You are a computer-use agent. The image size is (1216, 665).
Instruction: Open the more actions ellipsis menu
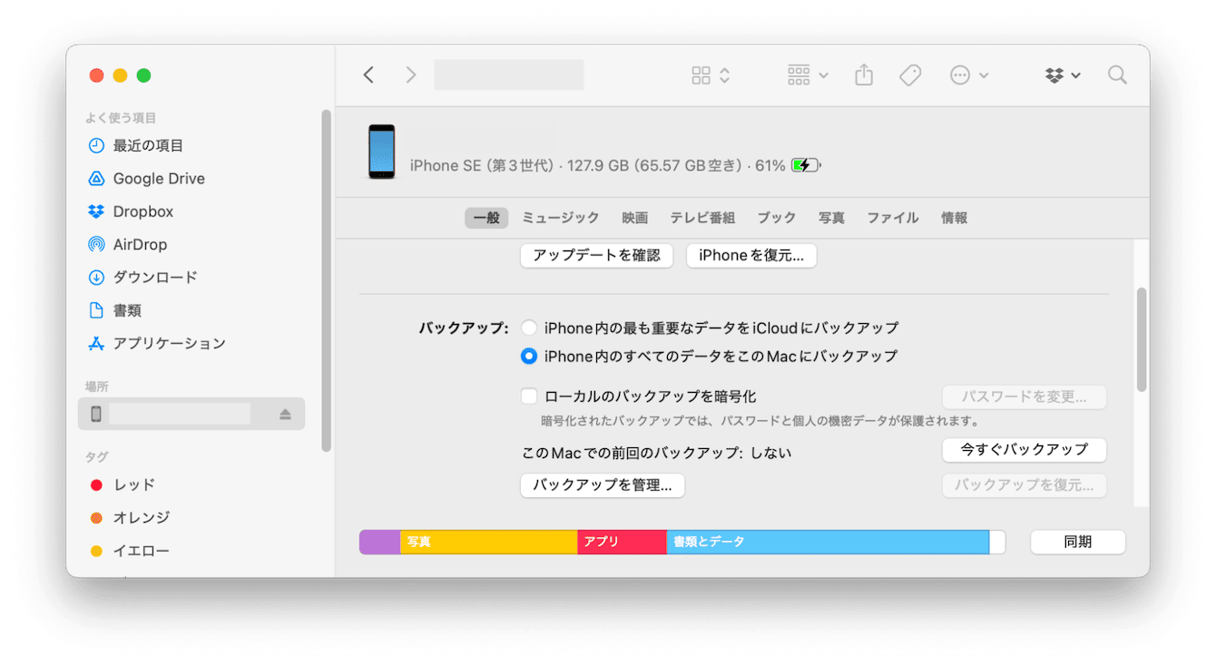pos(958,74)
